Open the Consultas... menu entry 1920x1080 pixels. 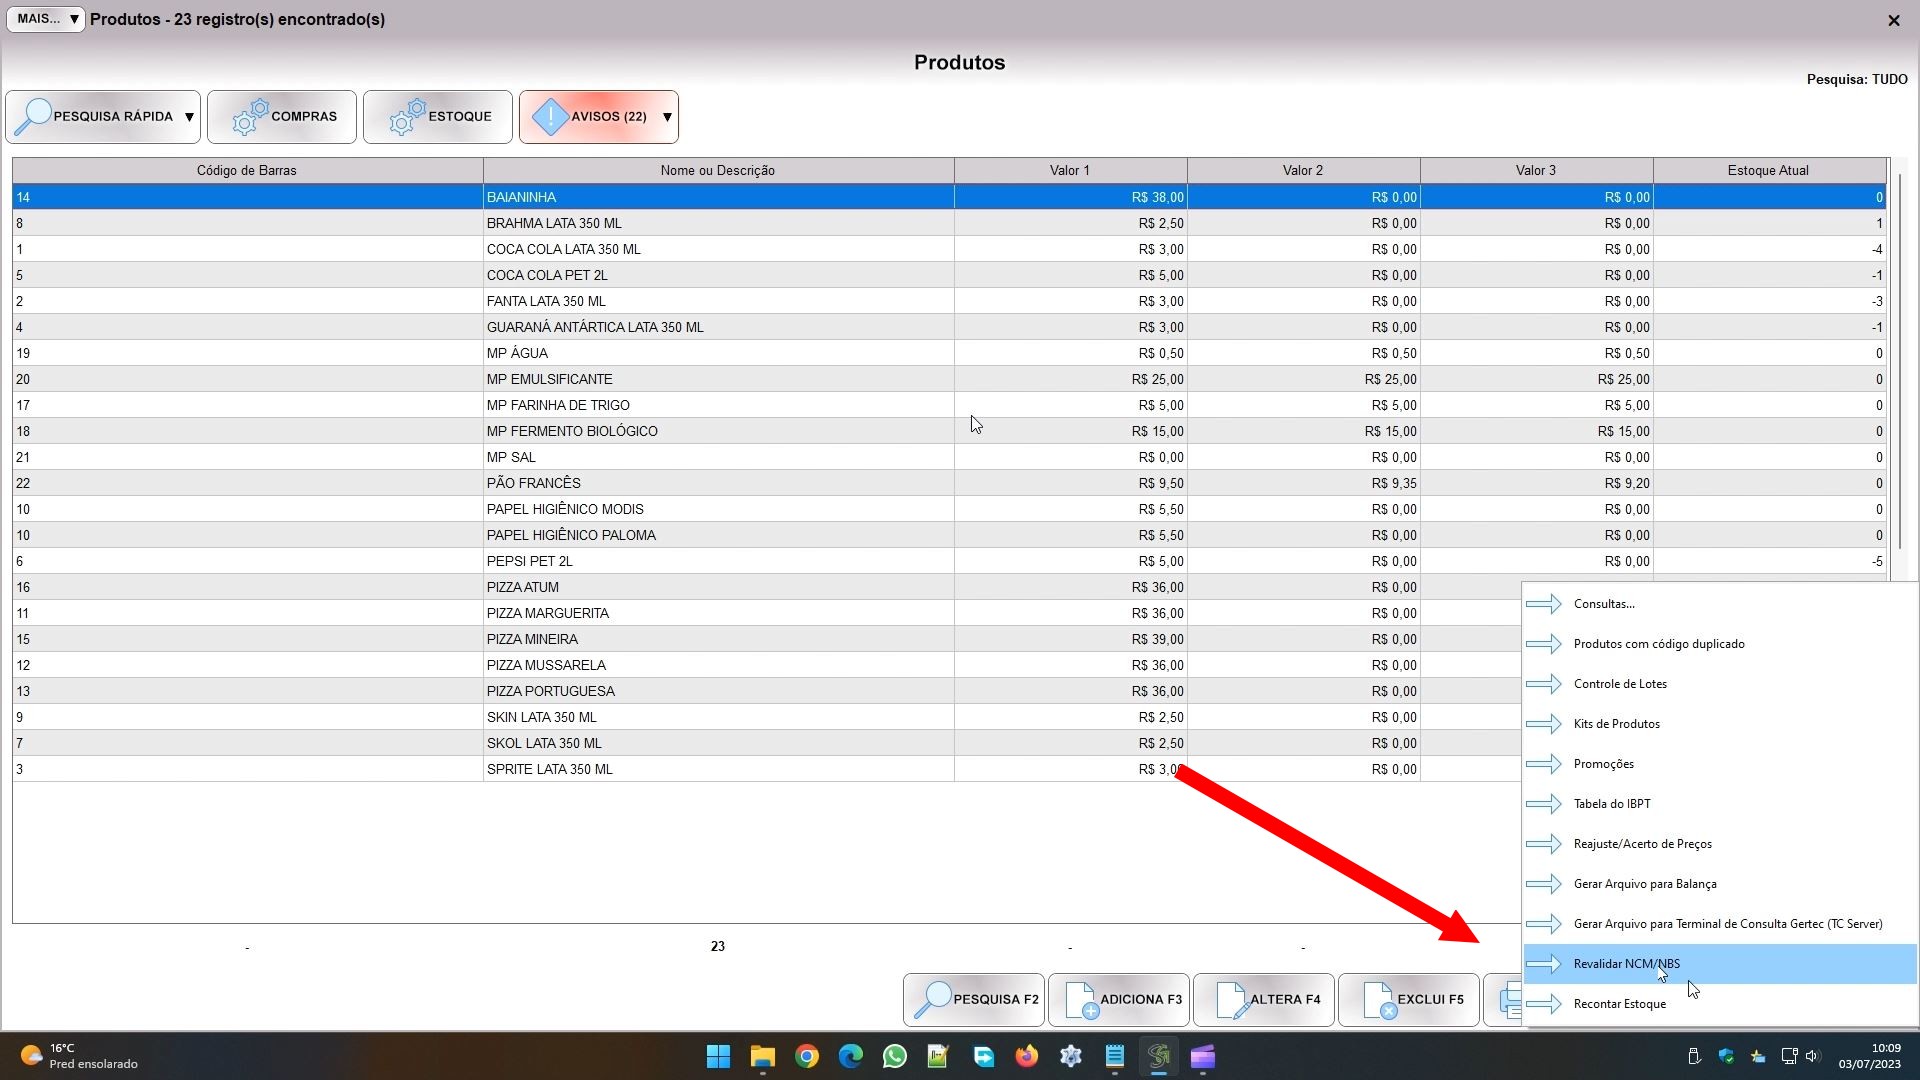point(1720,604)
